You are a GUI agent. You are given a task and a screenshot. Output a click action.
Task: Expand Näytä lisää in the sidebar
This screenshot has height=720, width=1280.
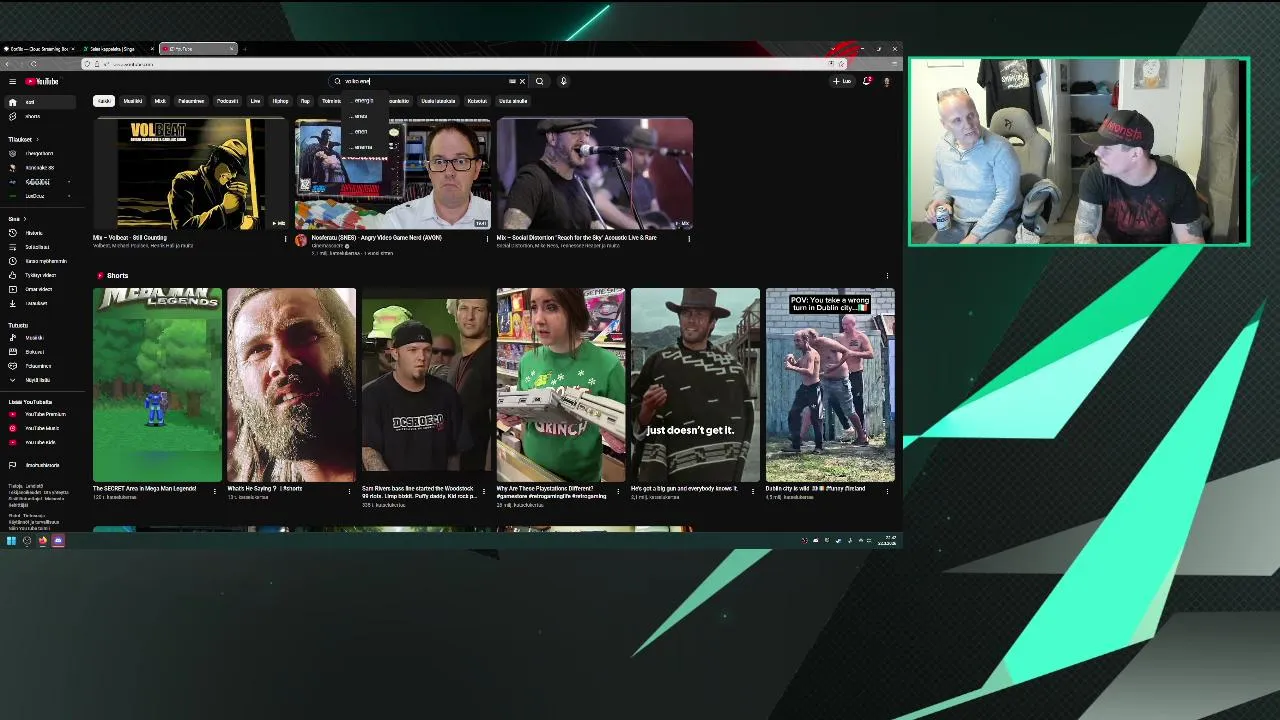pyautogui.click(x=40, y=380)
